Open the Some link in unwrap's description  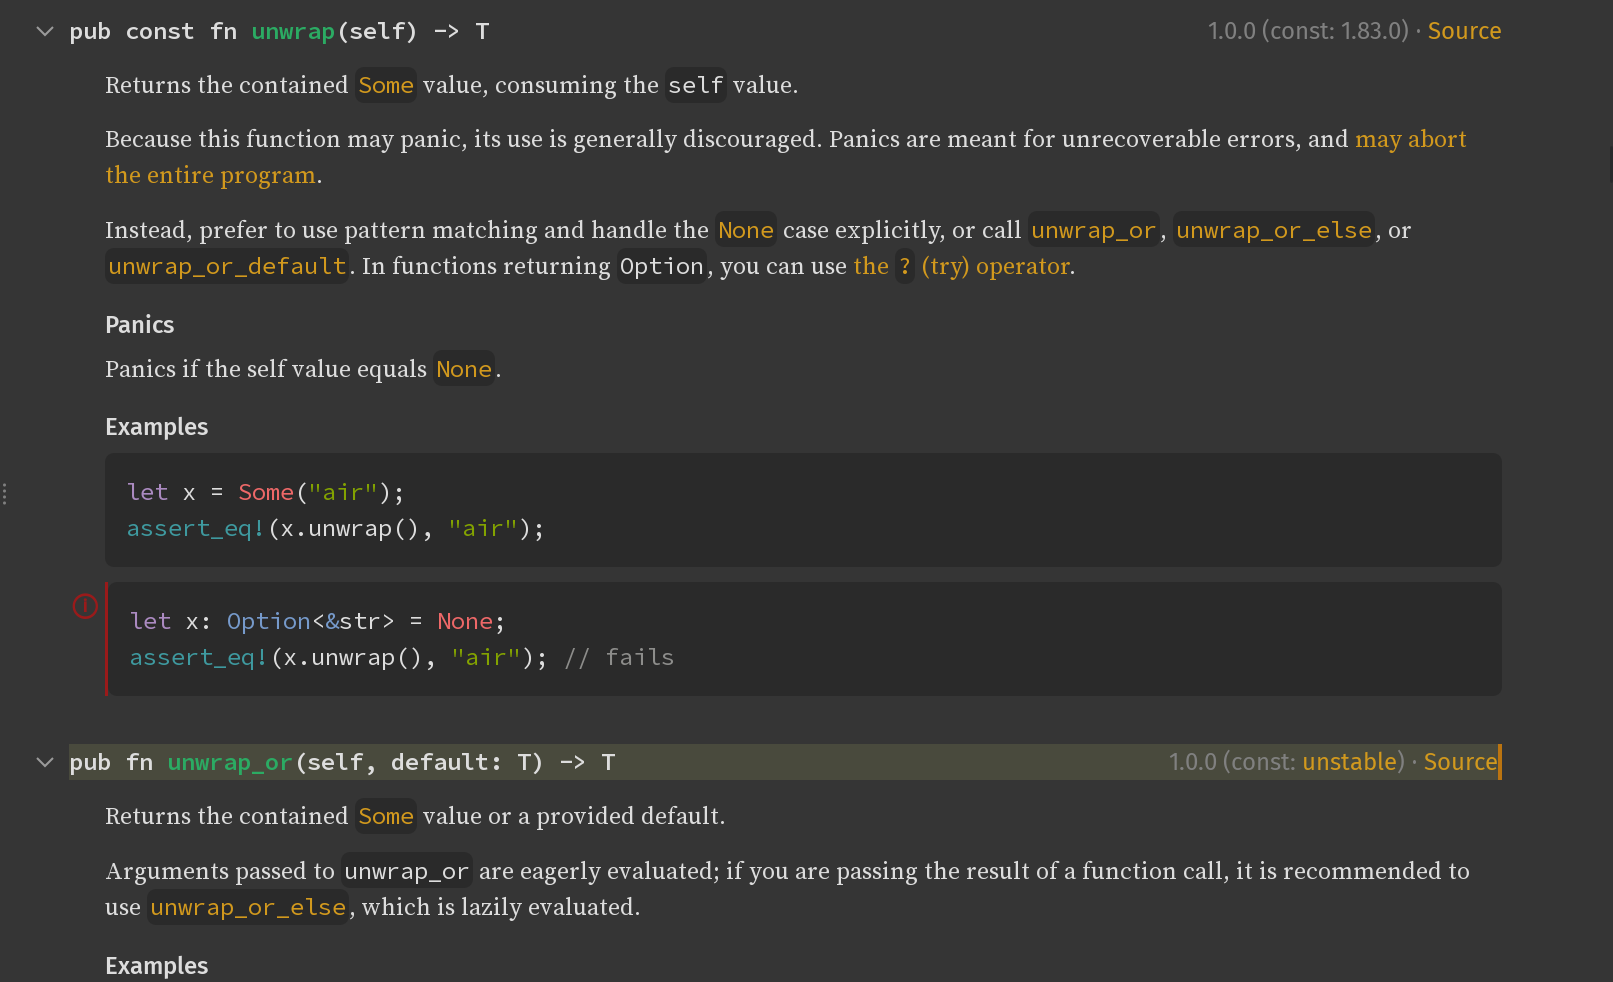pyautogui.click(x=386, y=85)
